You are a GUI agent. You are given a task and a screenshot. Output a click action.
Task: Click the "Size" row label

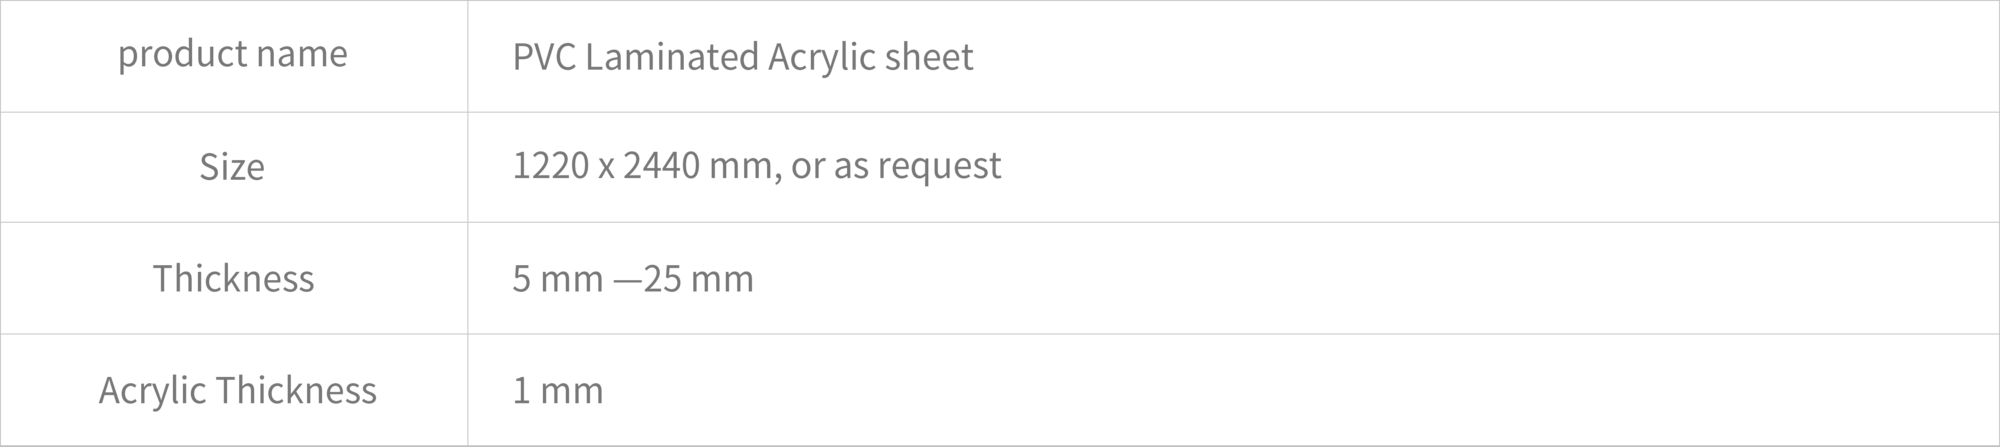[232, 167]
